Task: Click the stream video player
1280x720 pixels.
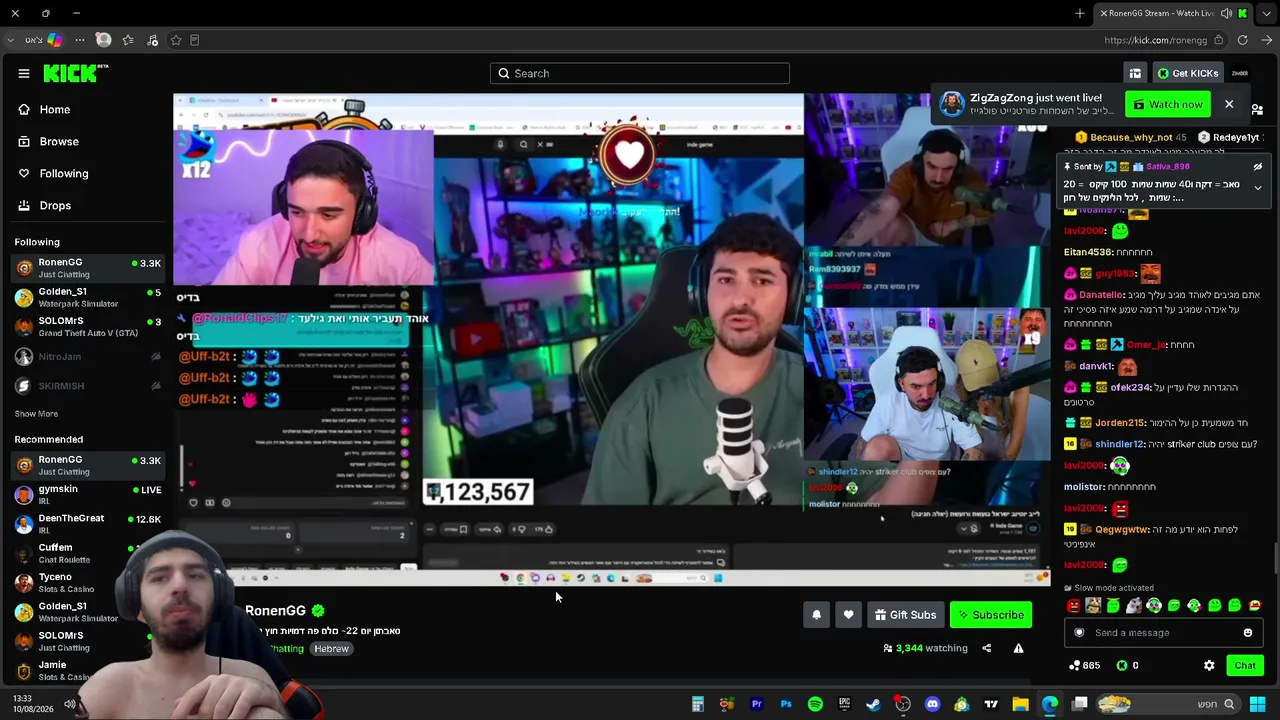Action: coord(612,340)
